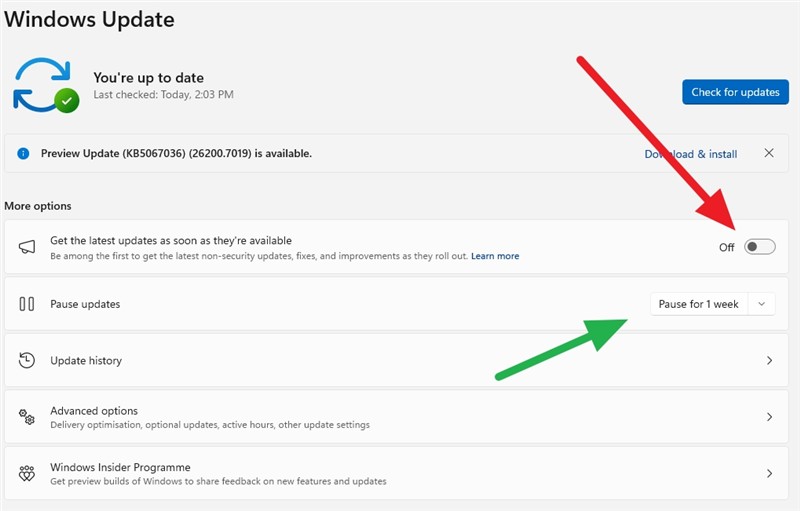Screen dimensions: 800x511
Task: Click the blue info icon beside Preview Update
Action: point(23,154)
